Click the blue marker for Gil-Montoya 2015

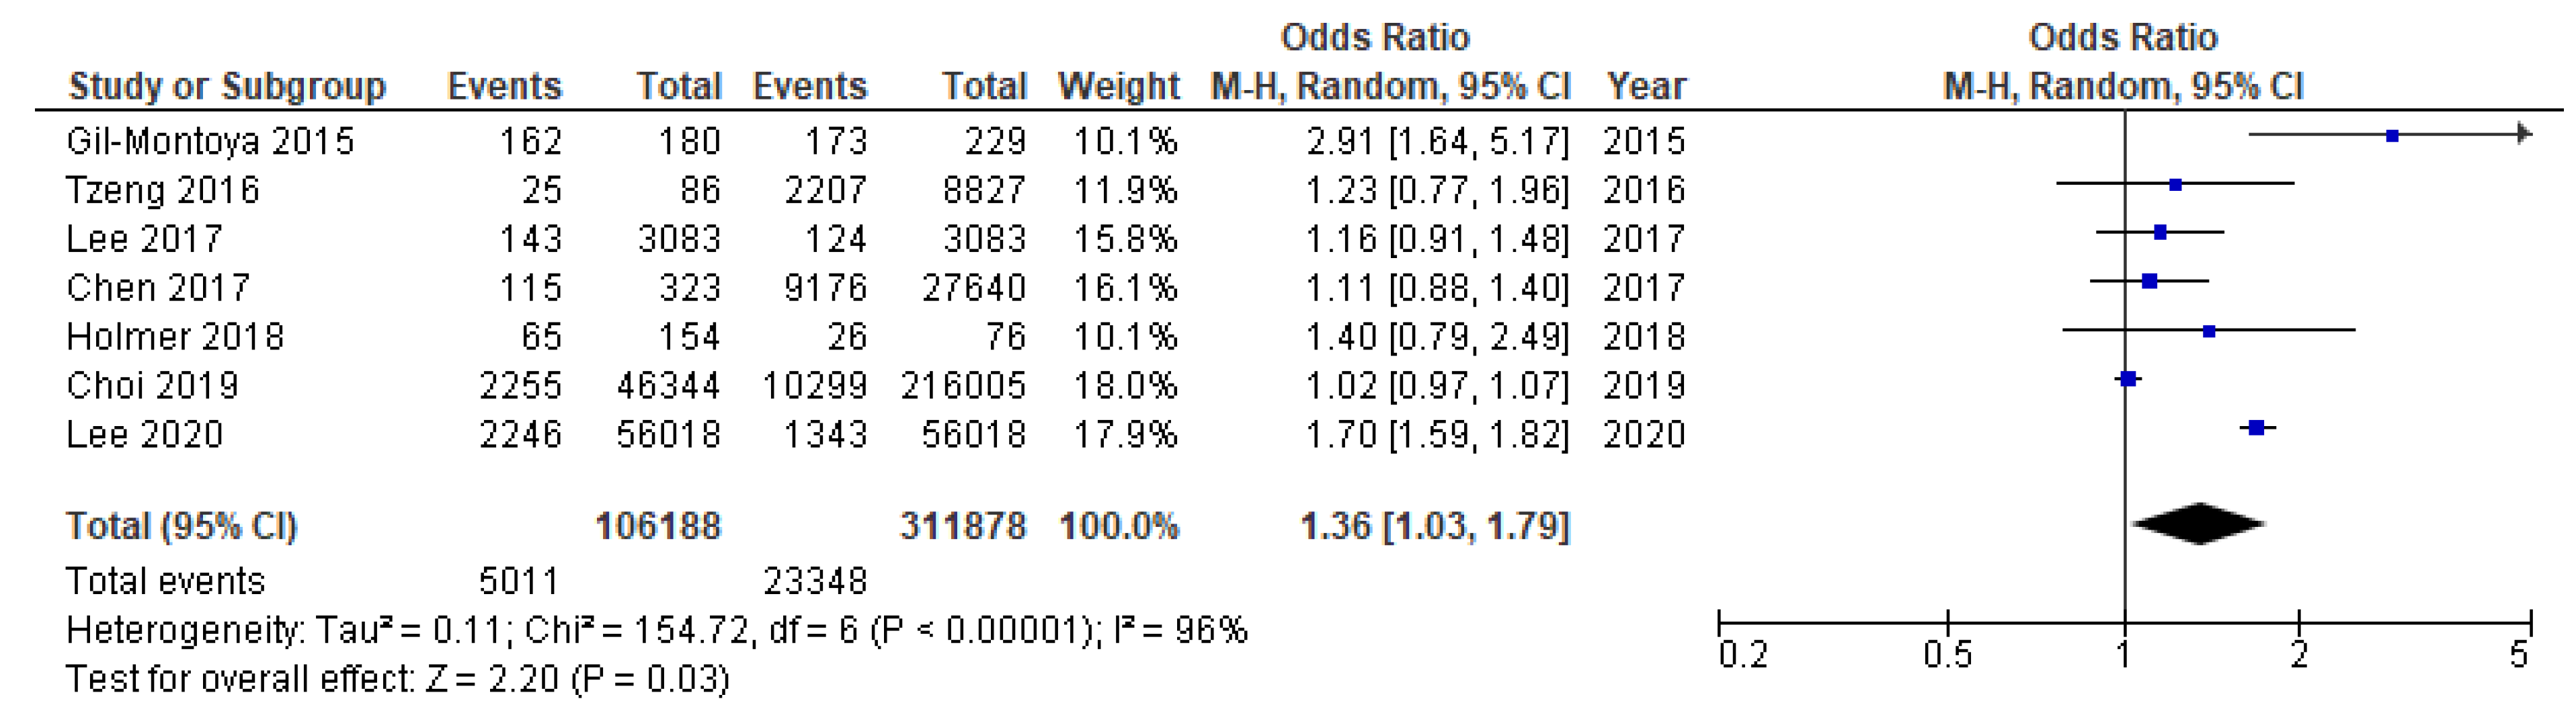[2392, 135]
